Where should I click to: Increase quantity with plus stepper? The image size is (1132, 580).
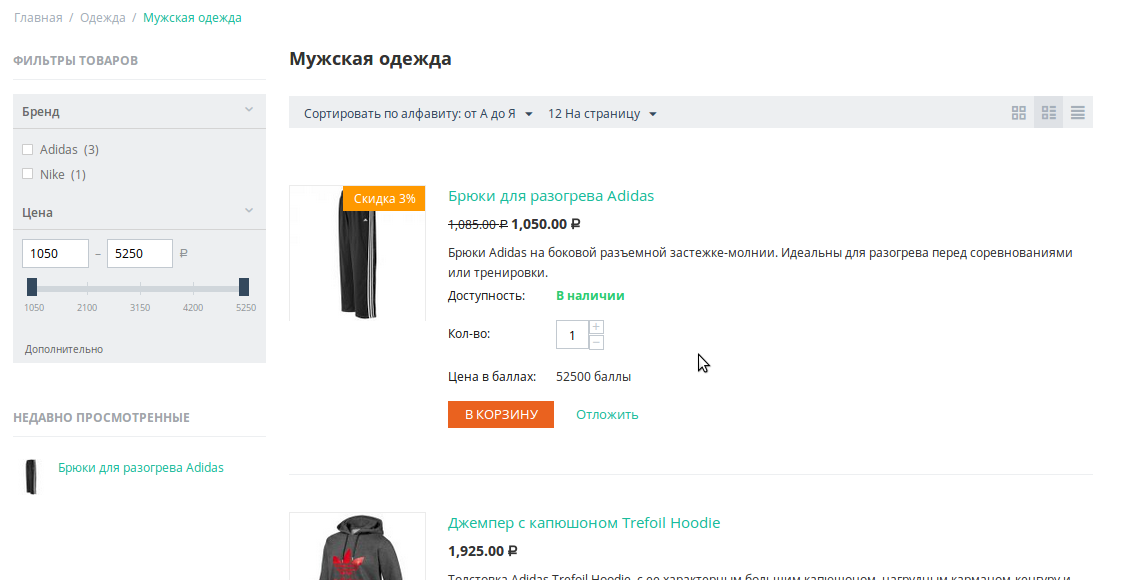pos(597,327)
